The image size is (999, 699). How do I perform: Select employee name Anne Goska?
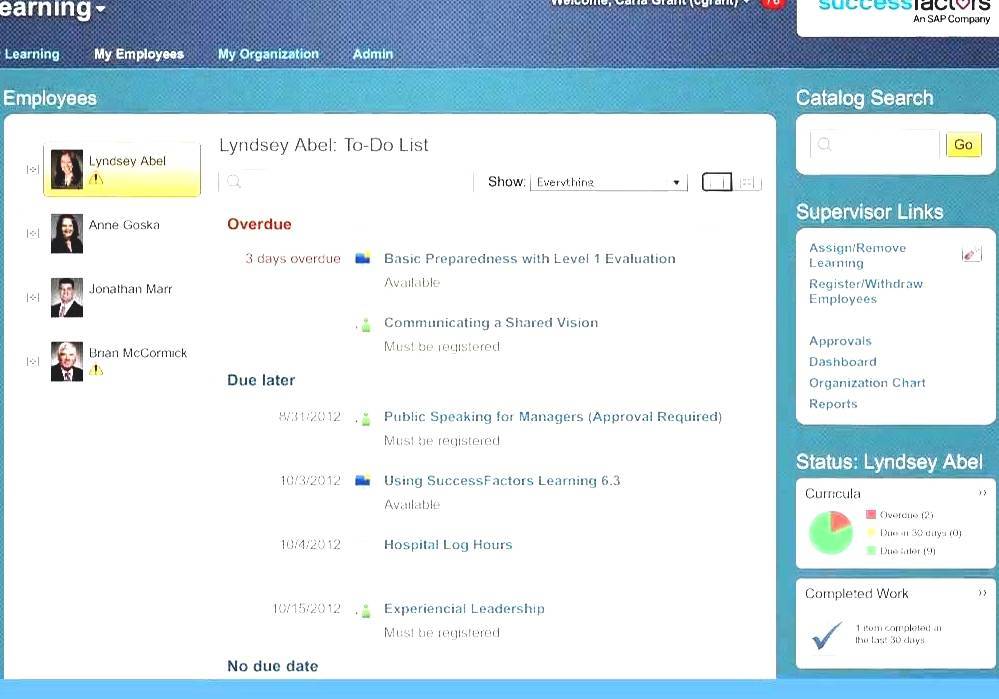pyautogui.click(x=124, y=225)
